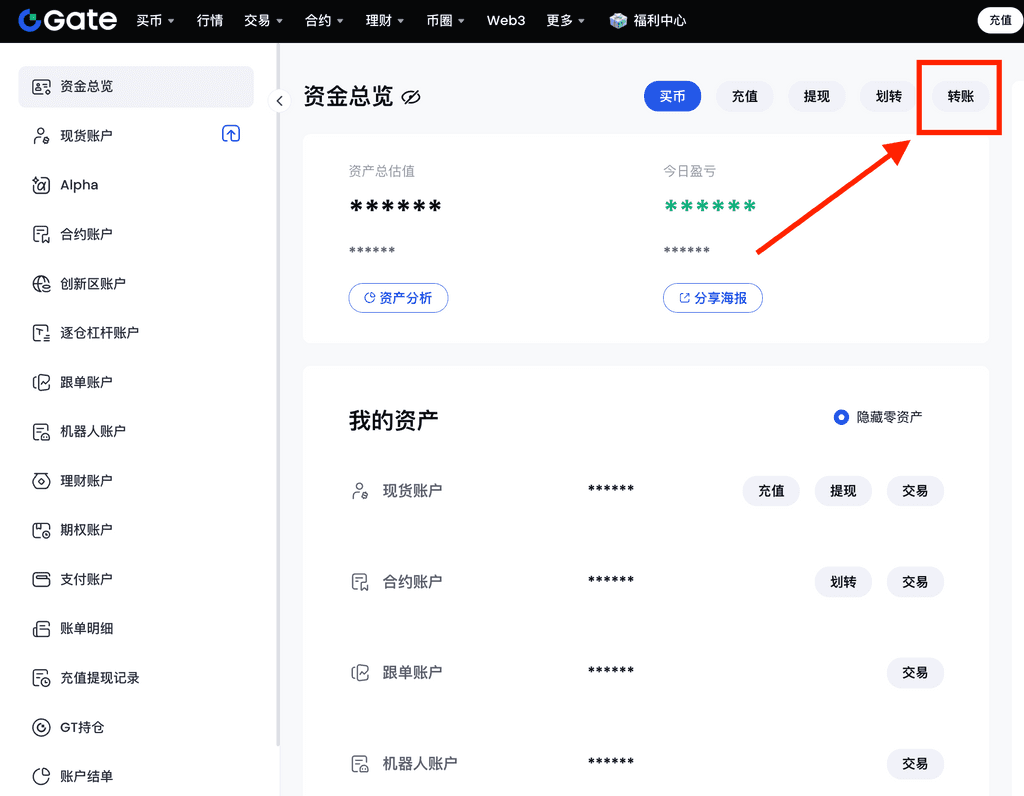Image resolution: width=1024 pixels, height=796 pixels.
Task: Open the Web3 menu item
Action: click(506, 20)
